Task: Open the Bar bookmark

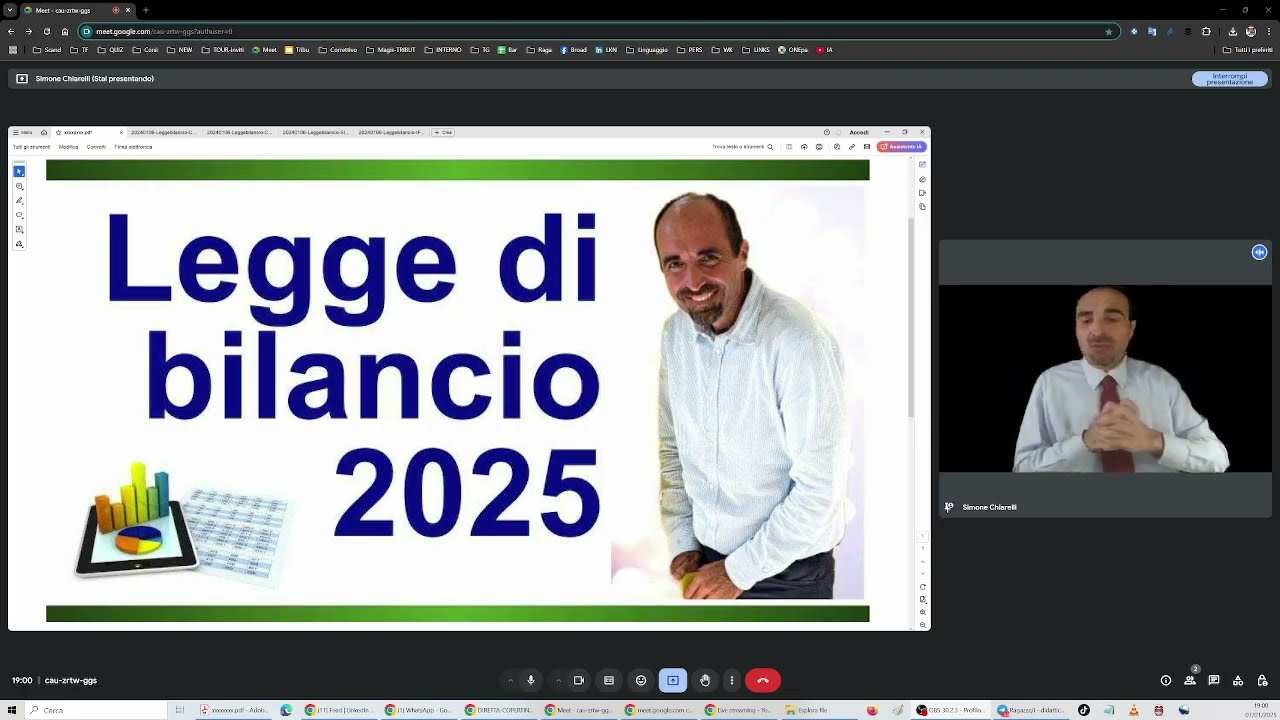Action: coord(508,49)
